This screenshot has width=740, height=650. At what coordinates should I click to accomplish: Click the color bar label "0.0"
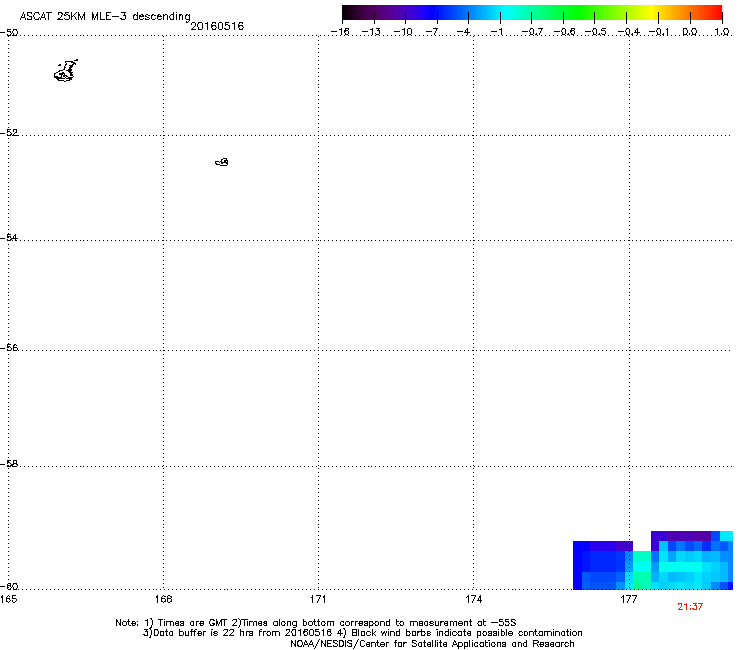[x=690, y=32]
